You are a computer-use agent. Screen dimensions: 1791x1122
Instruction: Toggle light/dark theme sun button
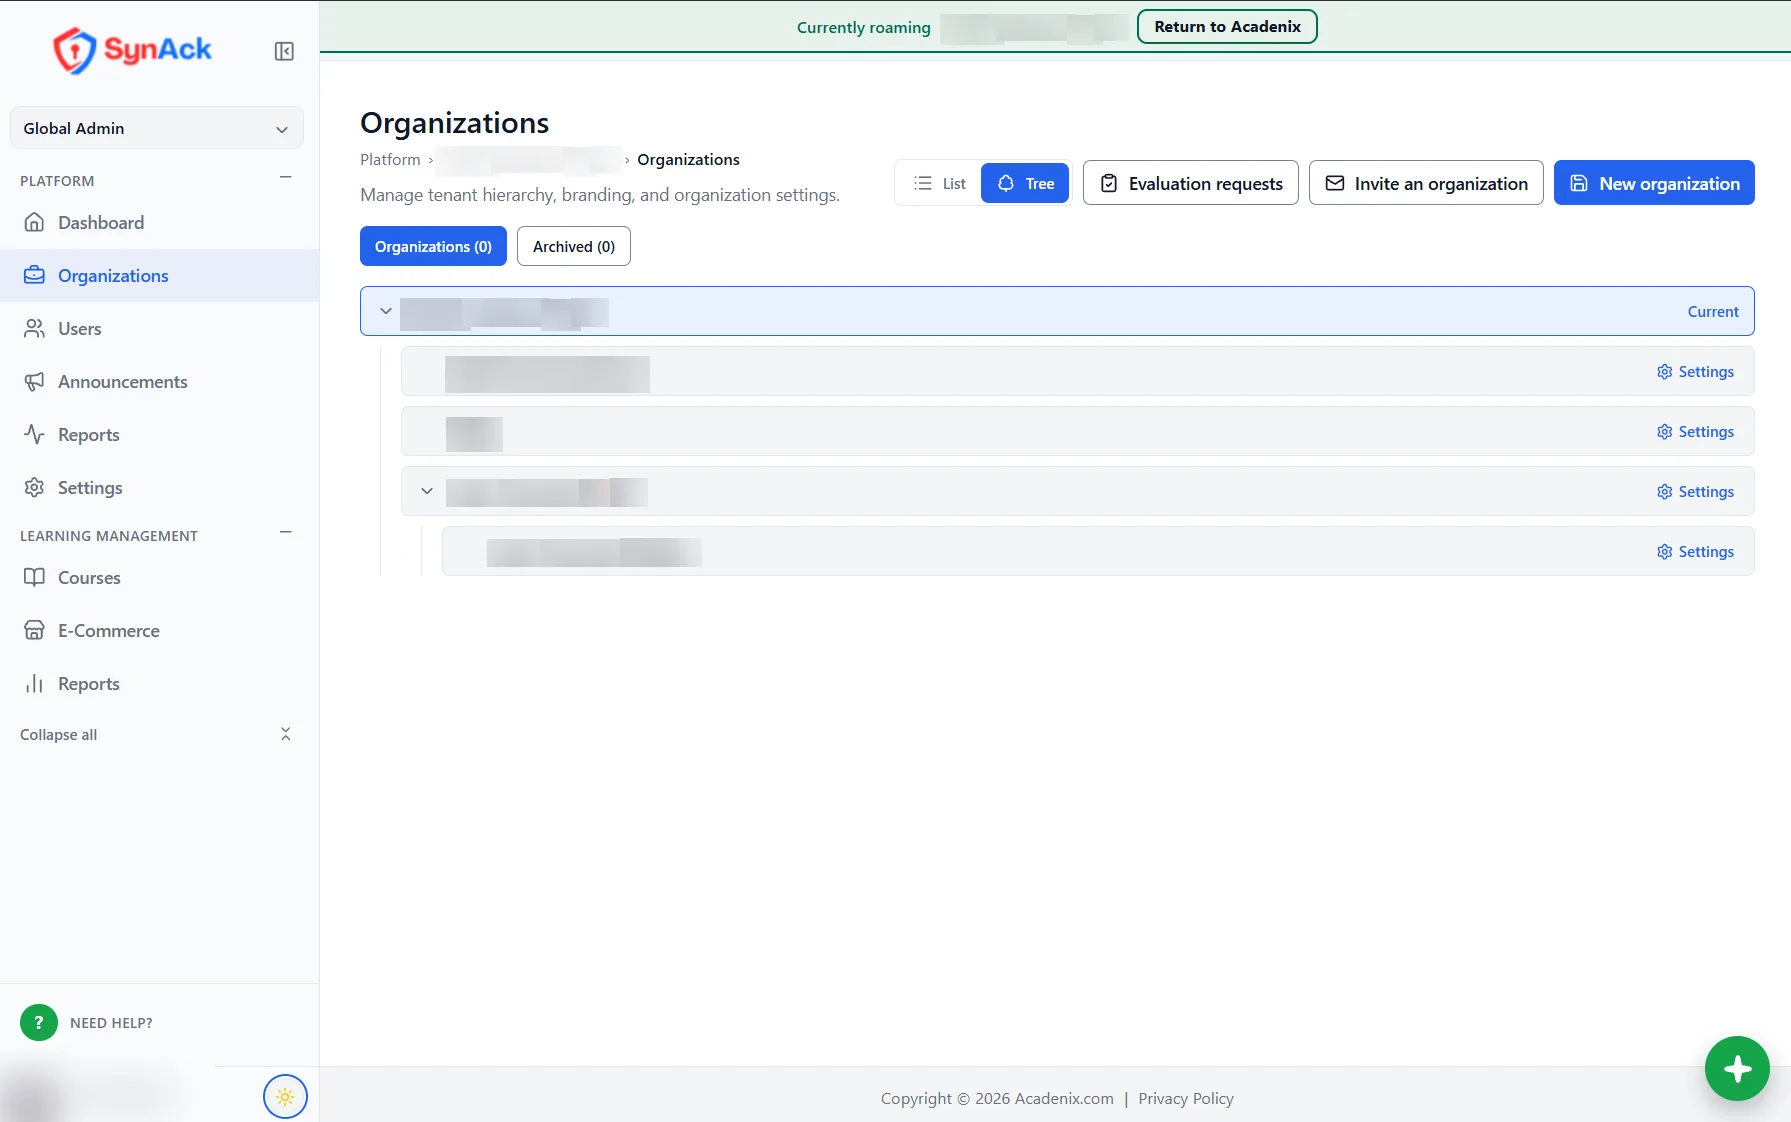tap(285, 1097)
